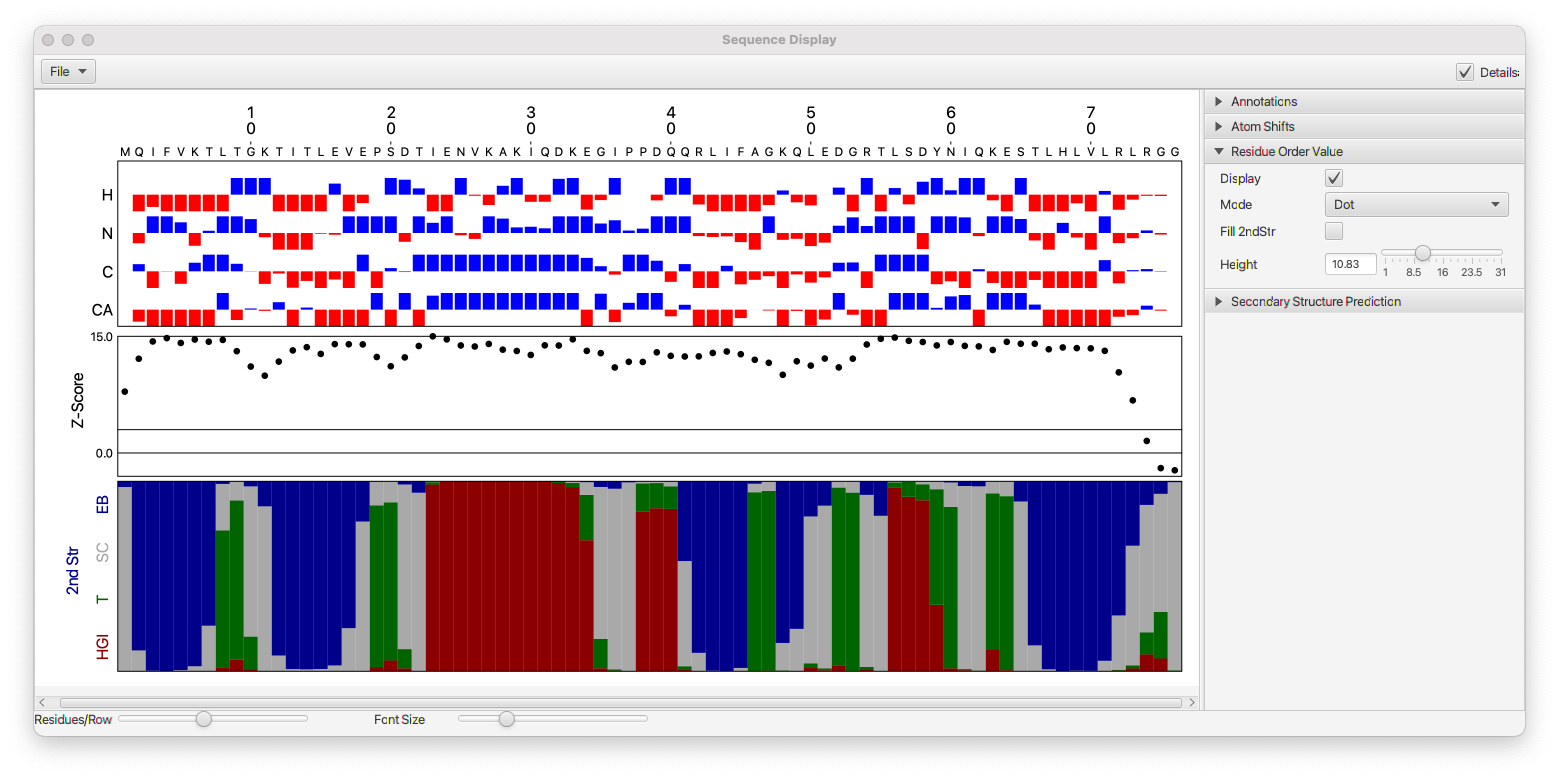Screen dimensions: 1559x778
Task: Click the residue number 40 label
Action: pos(671,120)
